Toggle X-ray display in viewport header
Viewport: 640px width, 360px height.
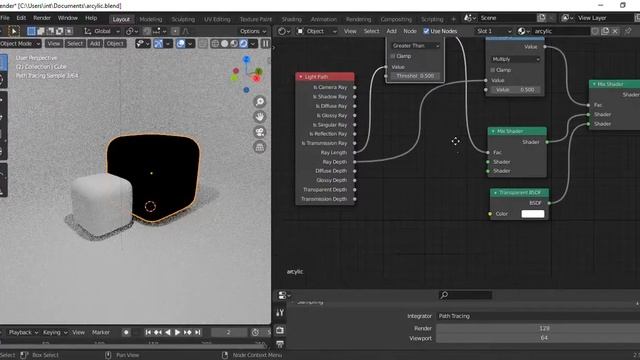(203, 44)
